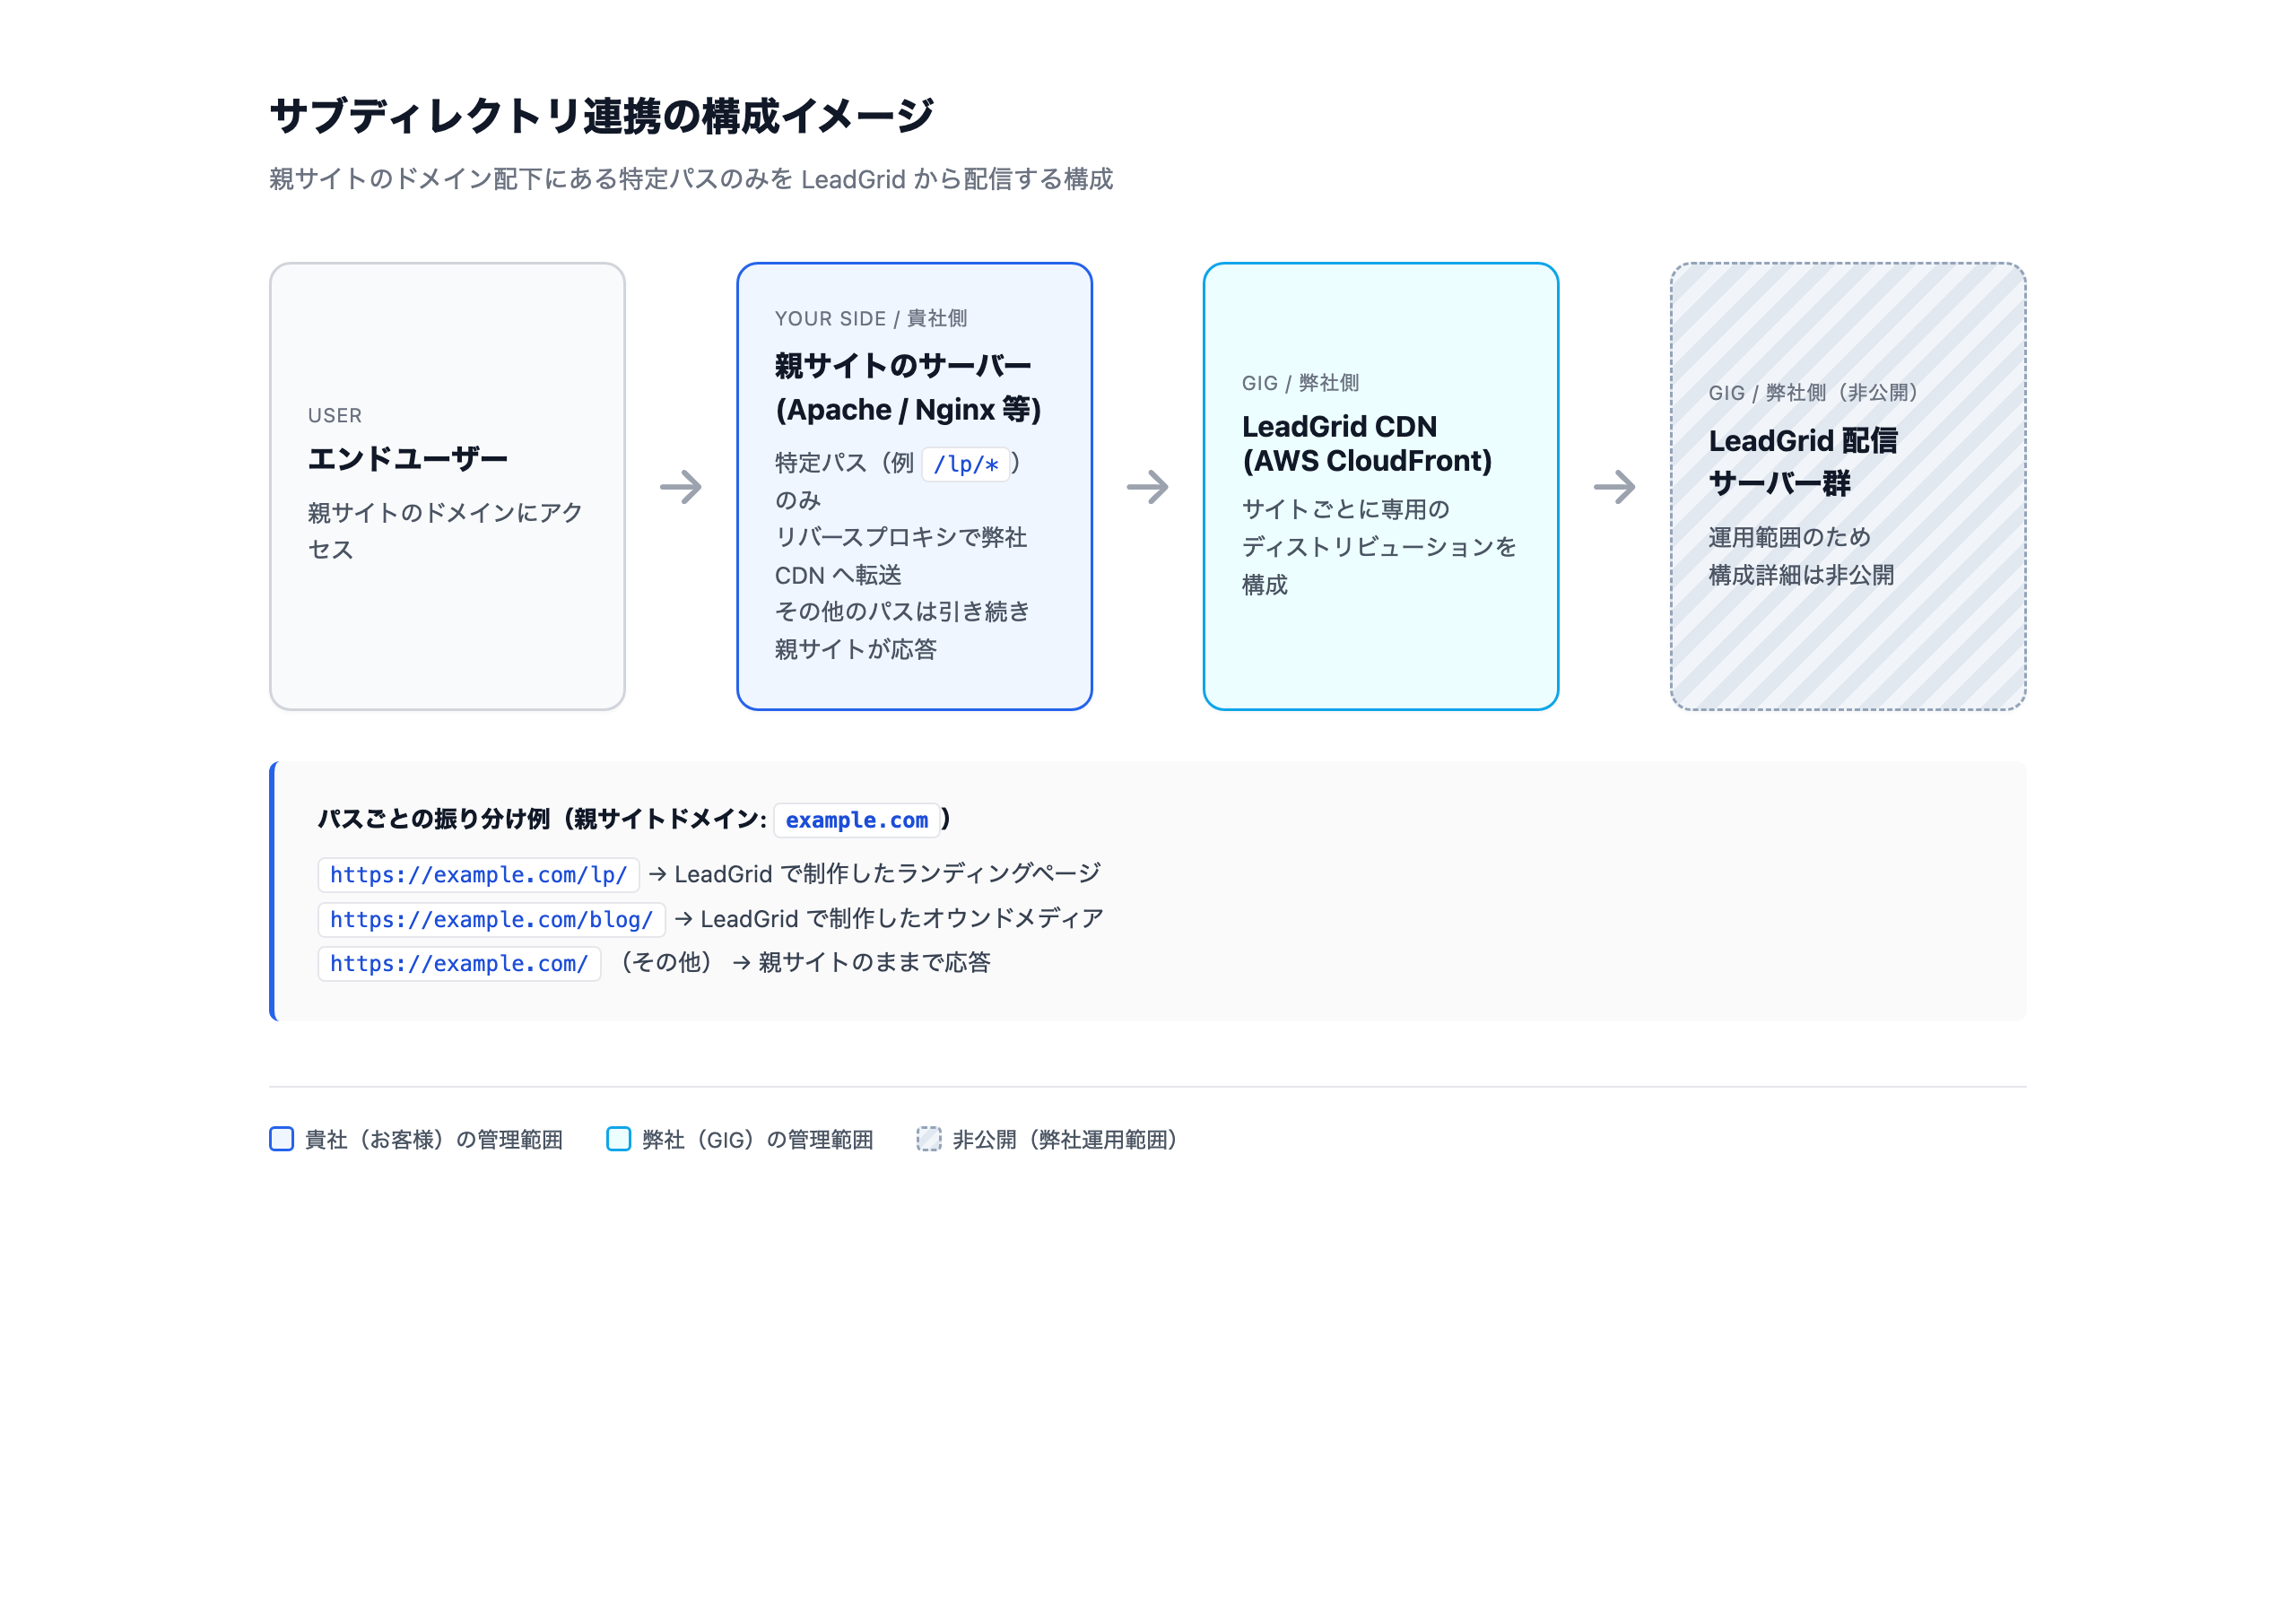The width and height of the screenshot is (2296, 1614).
Task: Click the legend label "弊社（GIG）の管理範囲"
Action: tap(758, 1140)
